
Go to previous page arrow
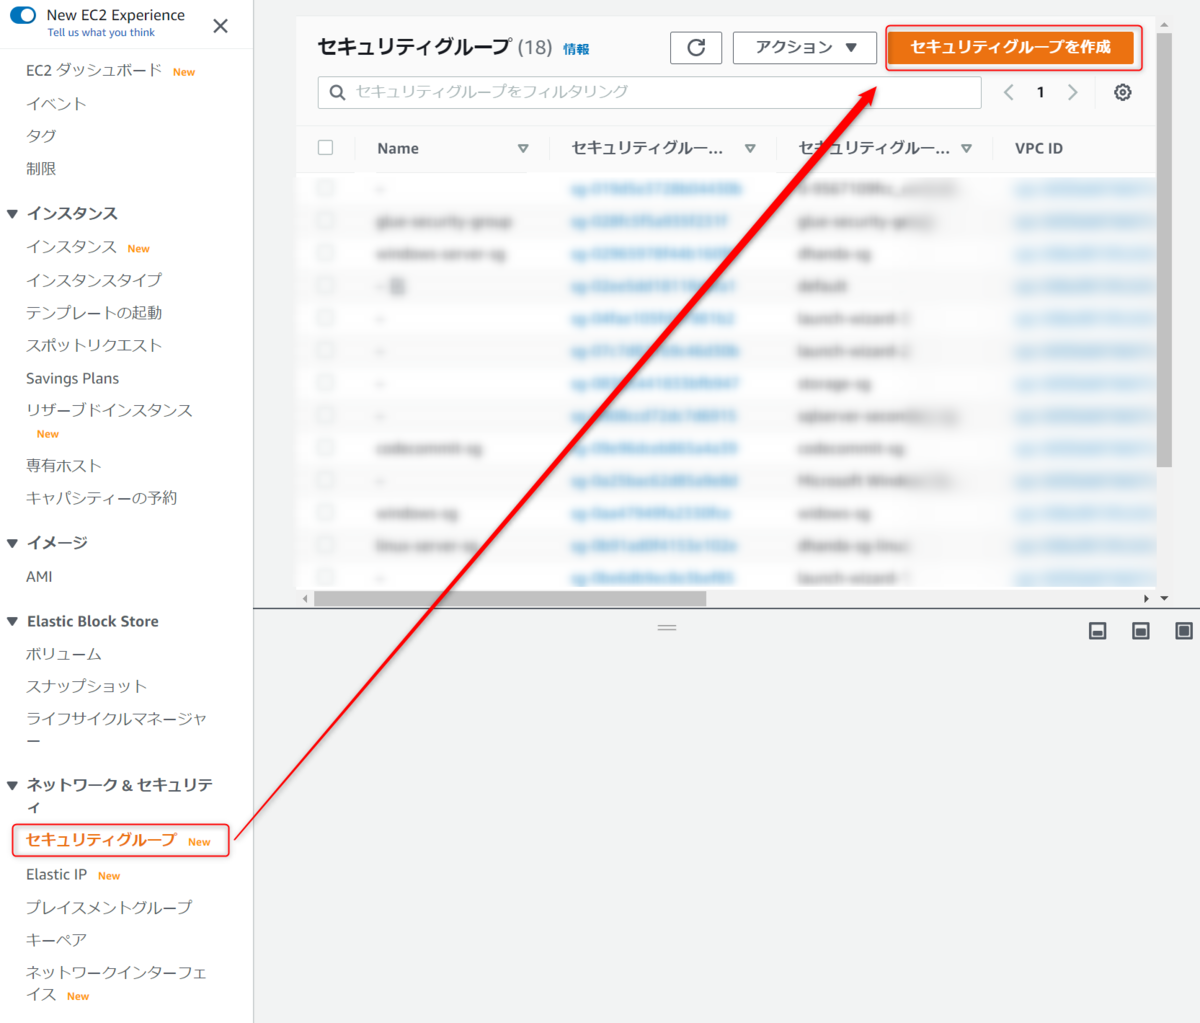pos(1008,92)
